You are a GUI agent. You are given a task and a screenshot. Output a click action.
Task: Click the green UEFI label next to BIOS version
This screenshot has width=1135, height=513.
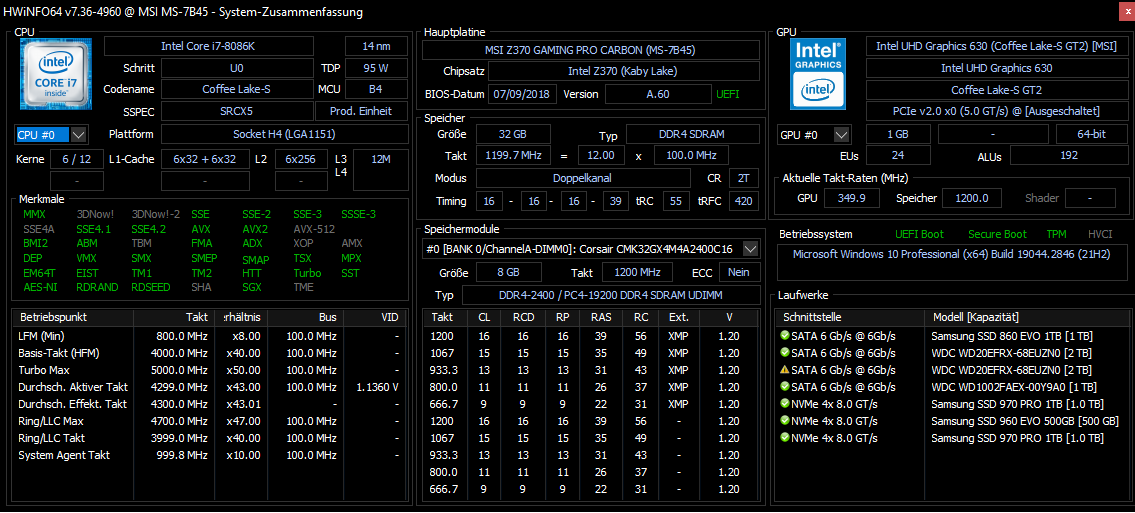click(x=728, y=95)
